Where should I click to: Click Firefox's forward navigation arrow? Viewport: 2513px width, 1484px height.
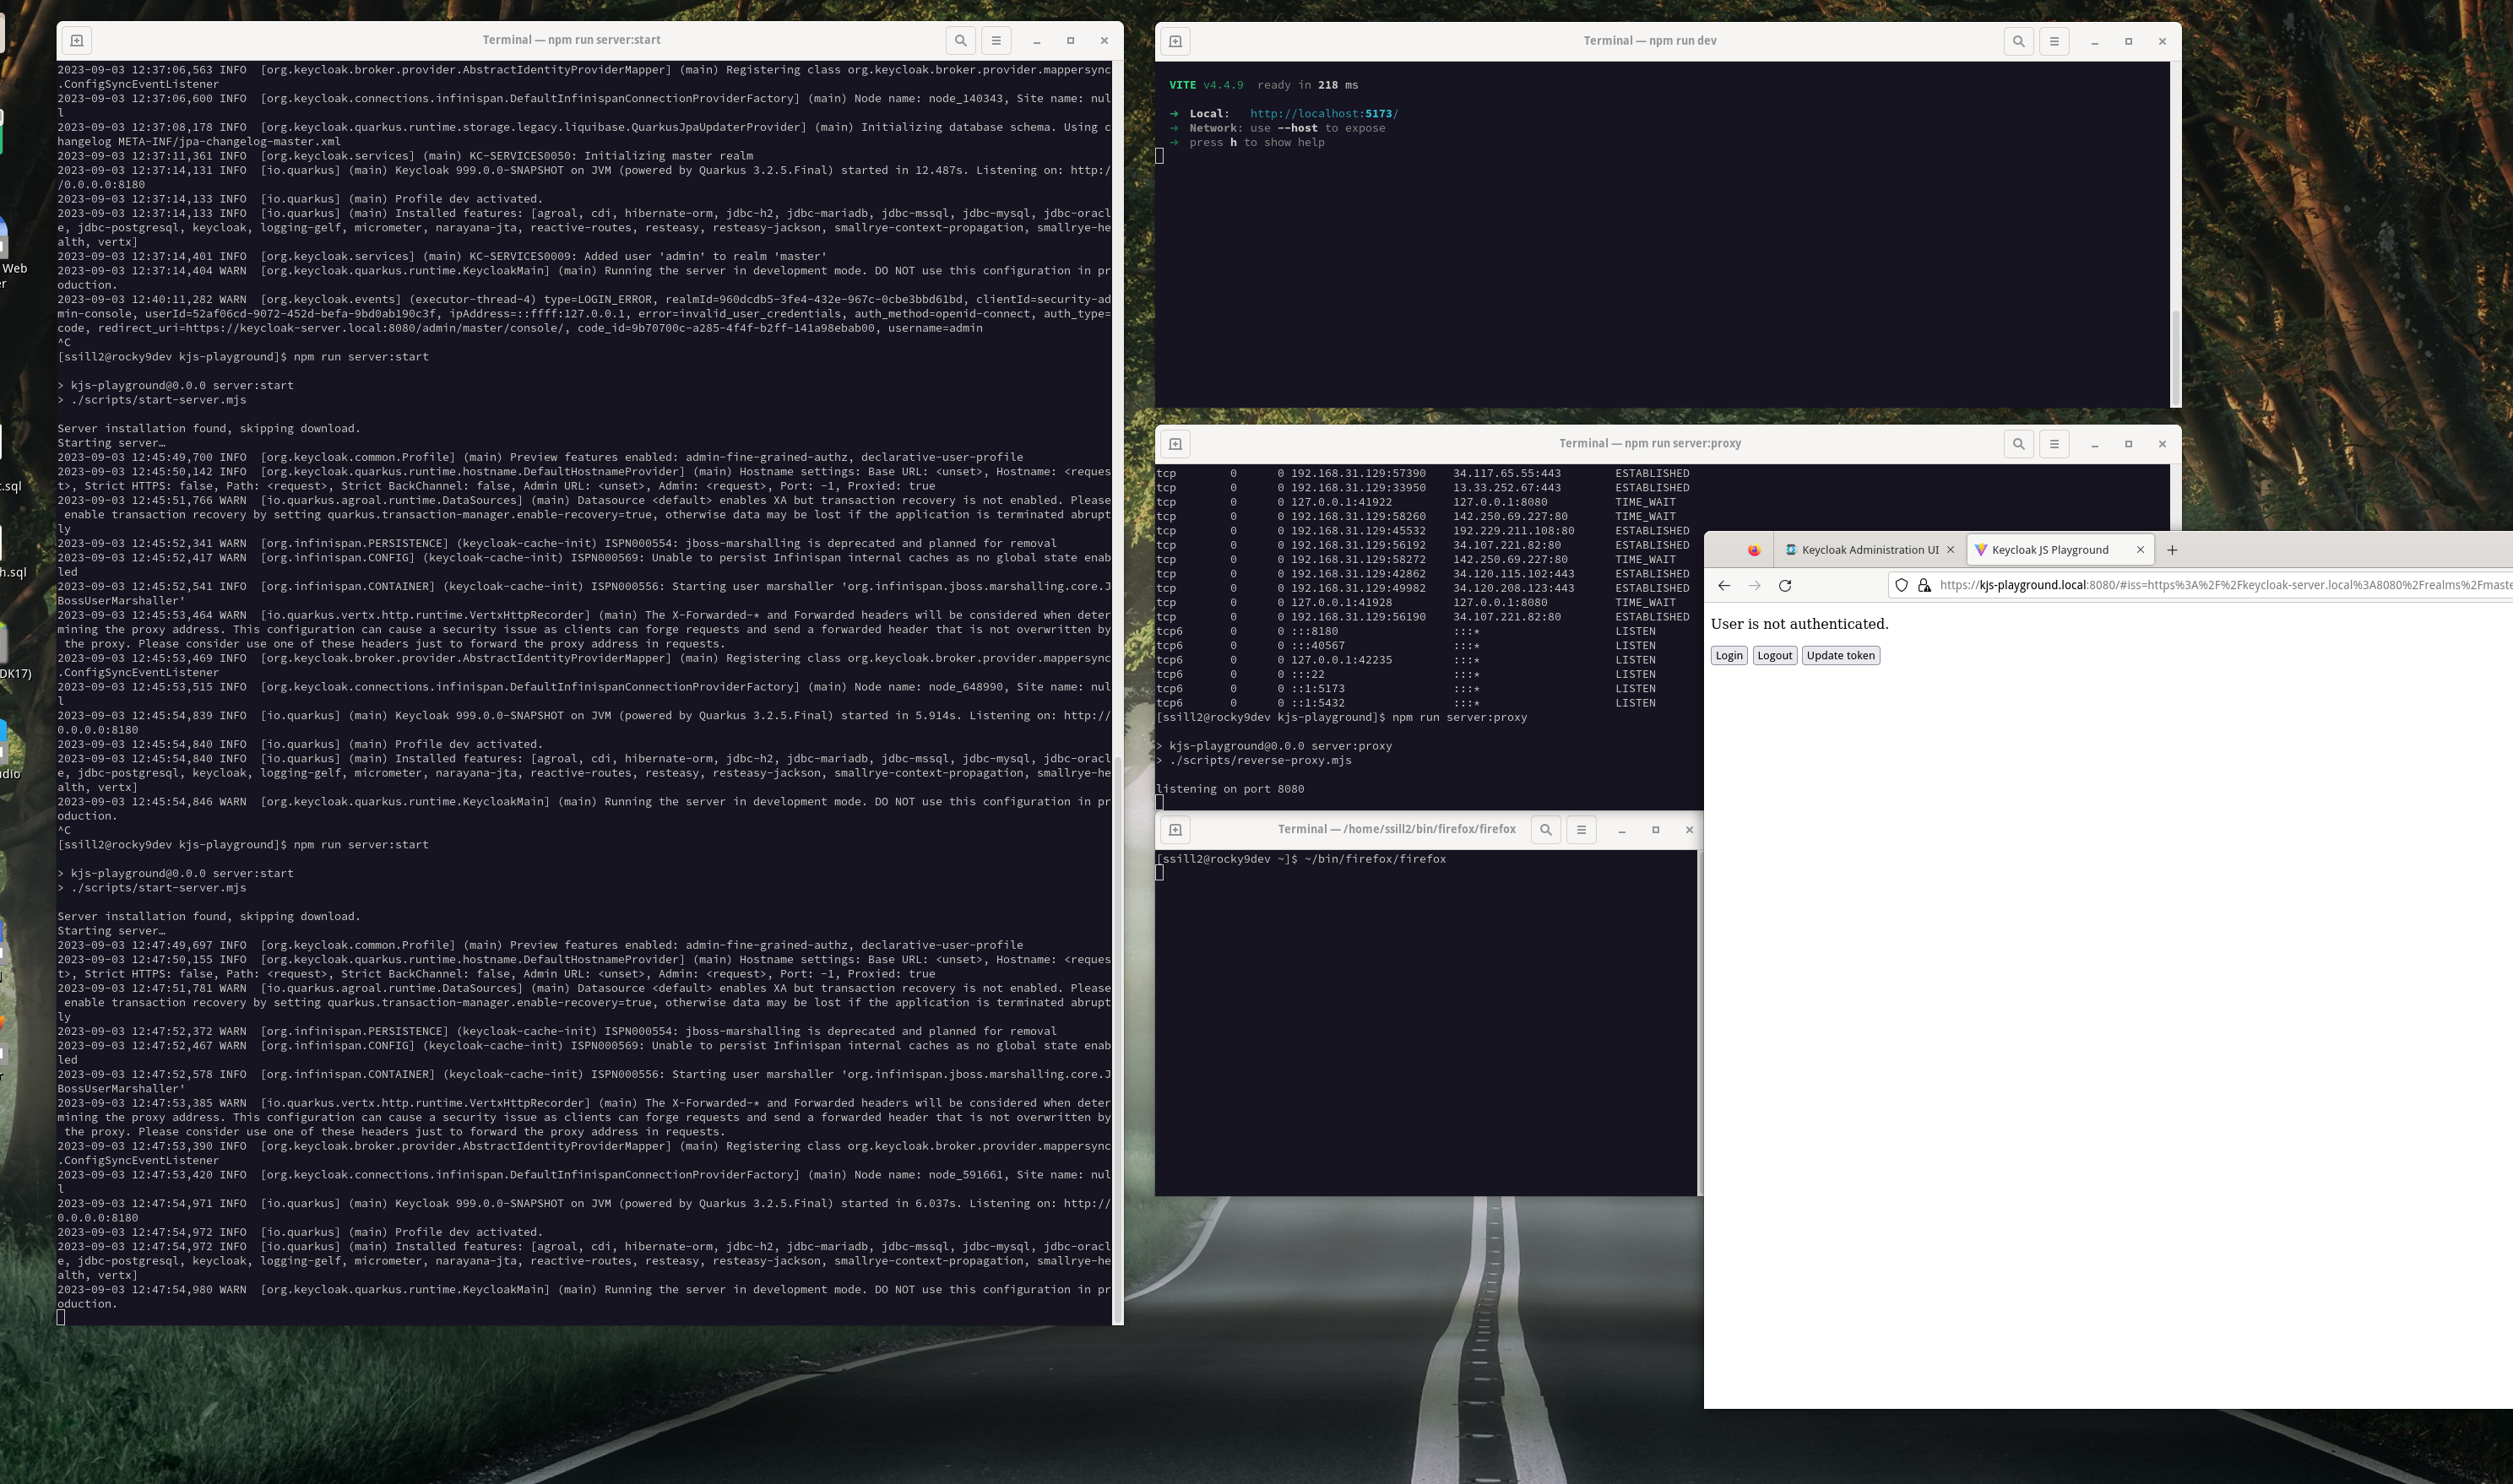pos(1754,586)
